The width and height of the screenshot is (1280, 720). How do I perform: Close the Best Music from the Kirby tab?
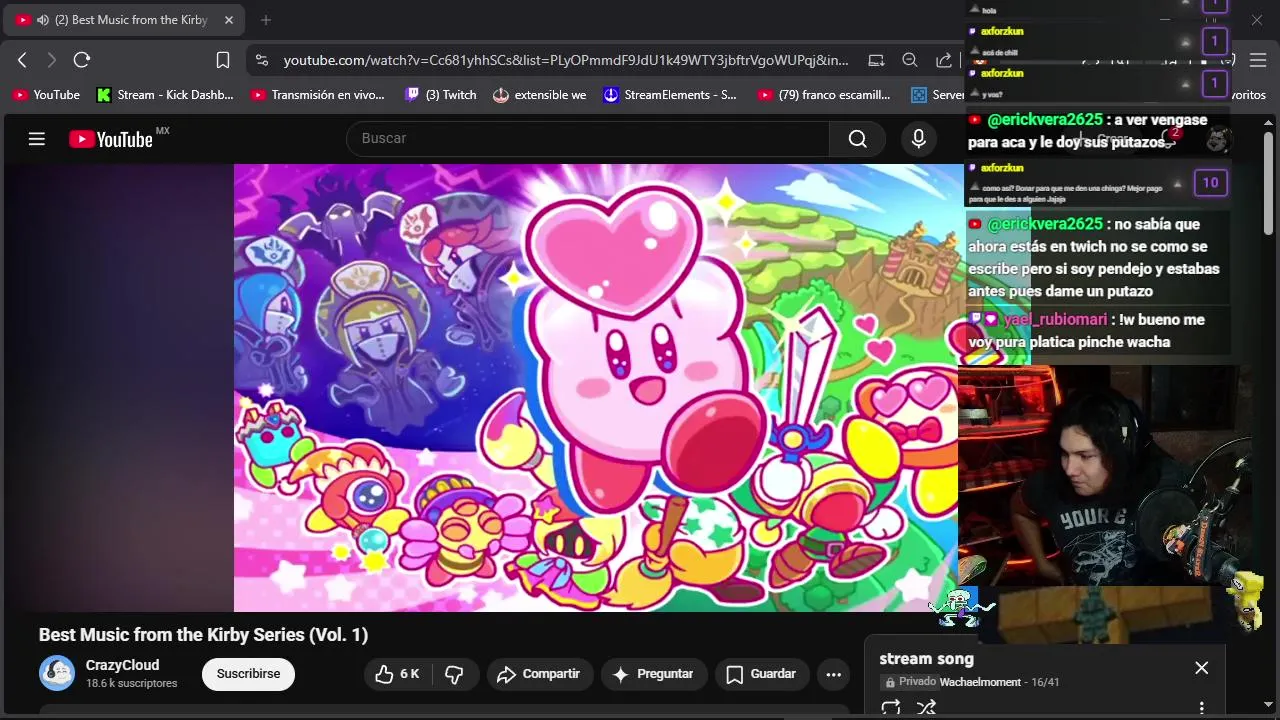click(228, 20)
